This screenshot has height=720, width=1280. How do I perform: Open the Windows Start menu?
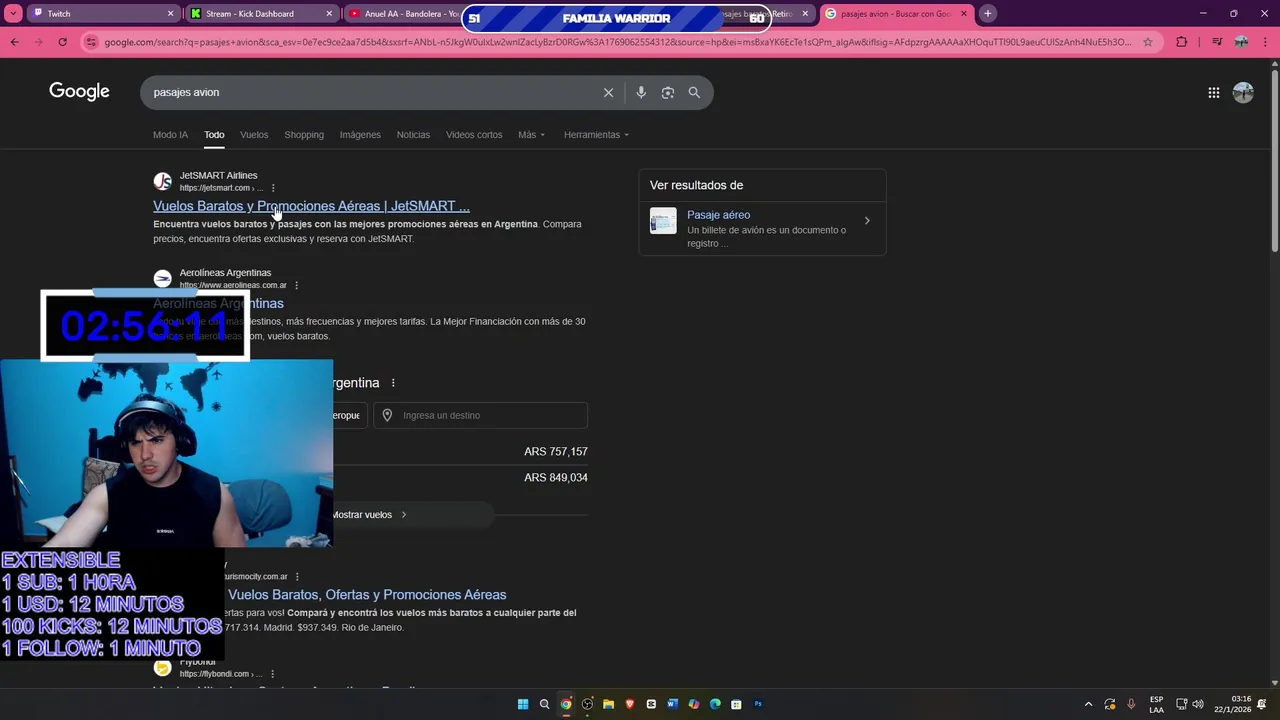523,704
